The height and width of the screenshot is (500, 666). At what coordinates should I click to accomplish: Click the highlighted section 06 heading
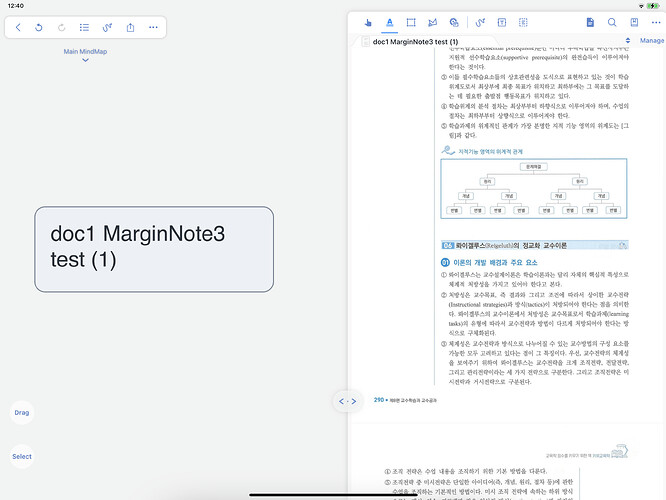click(534, 246)
